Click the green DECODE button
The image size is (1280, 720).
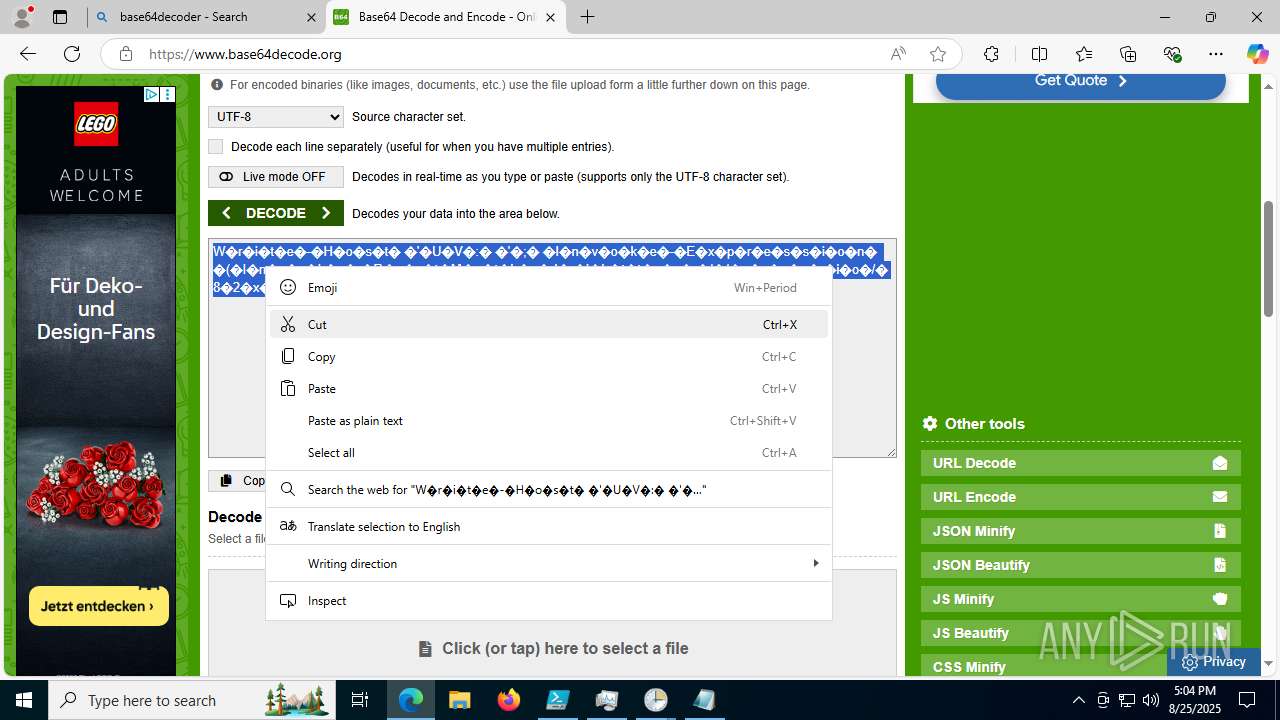tap(276, 213)
